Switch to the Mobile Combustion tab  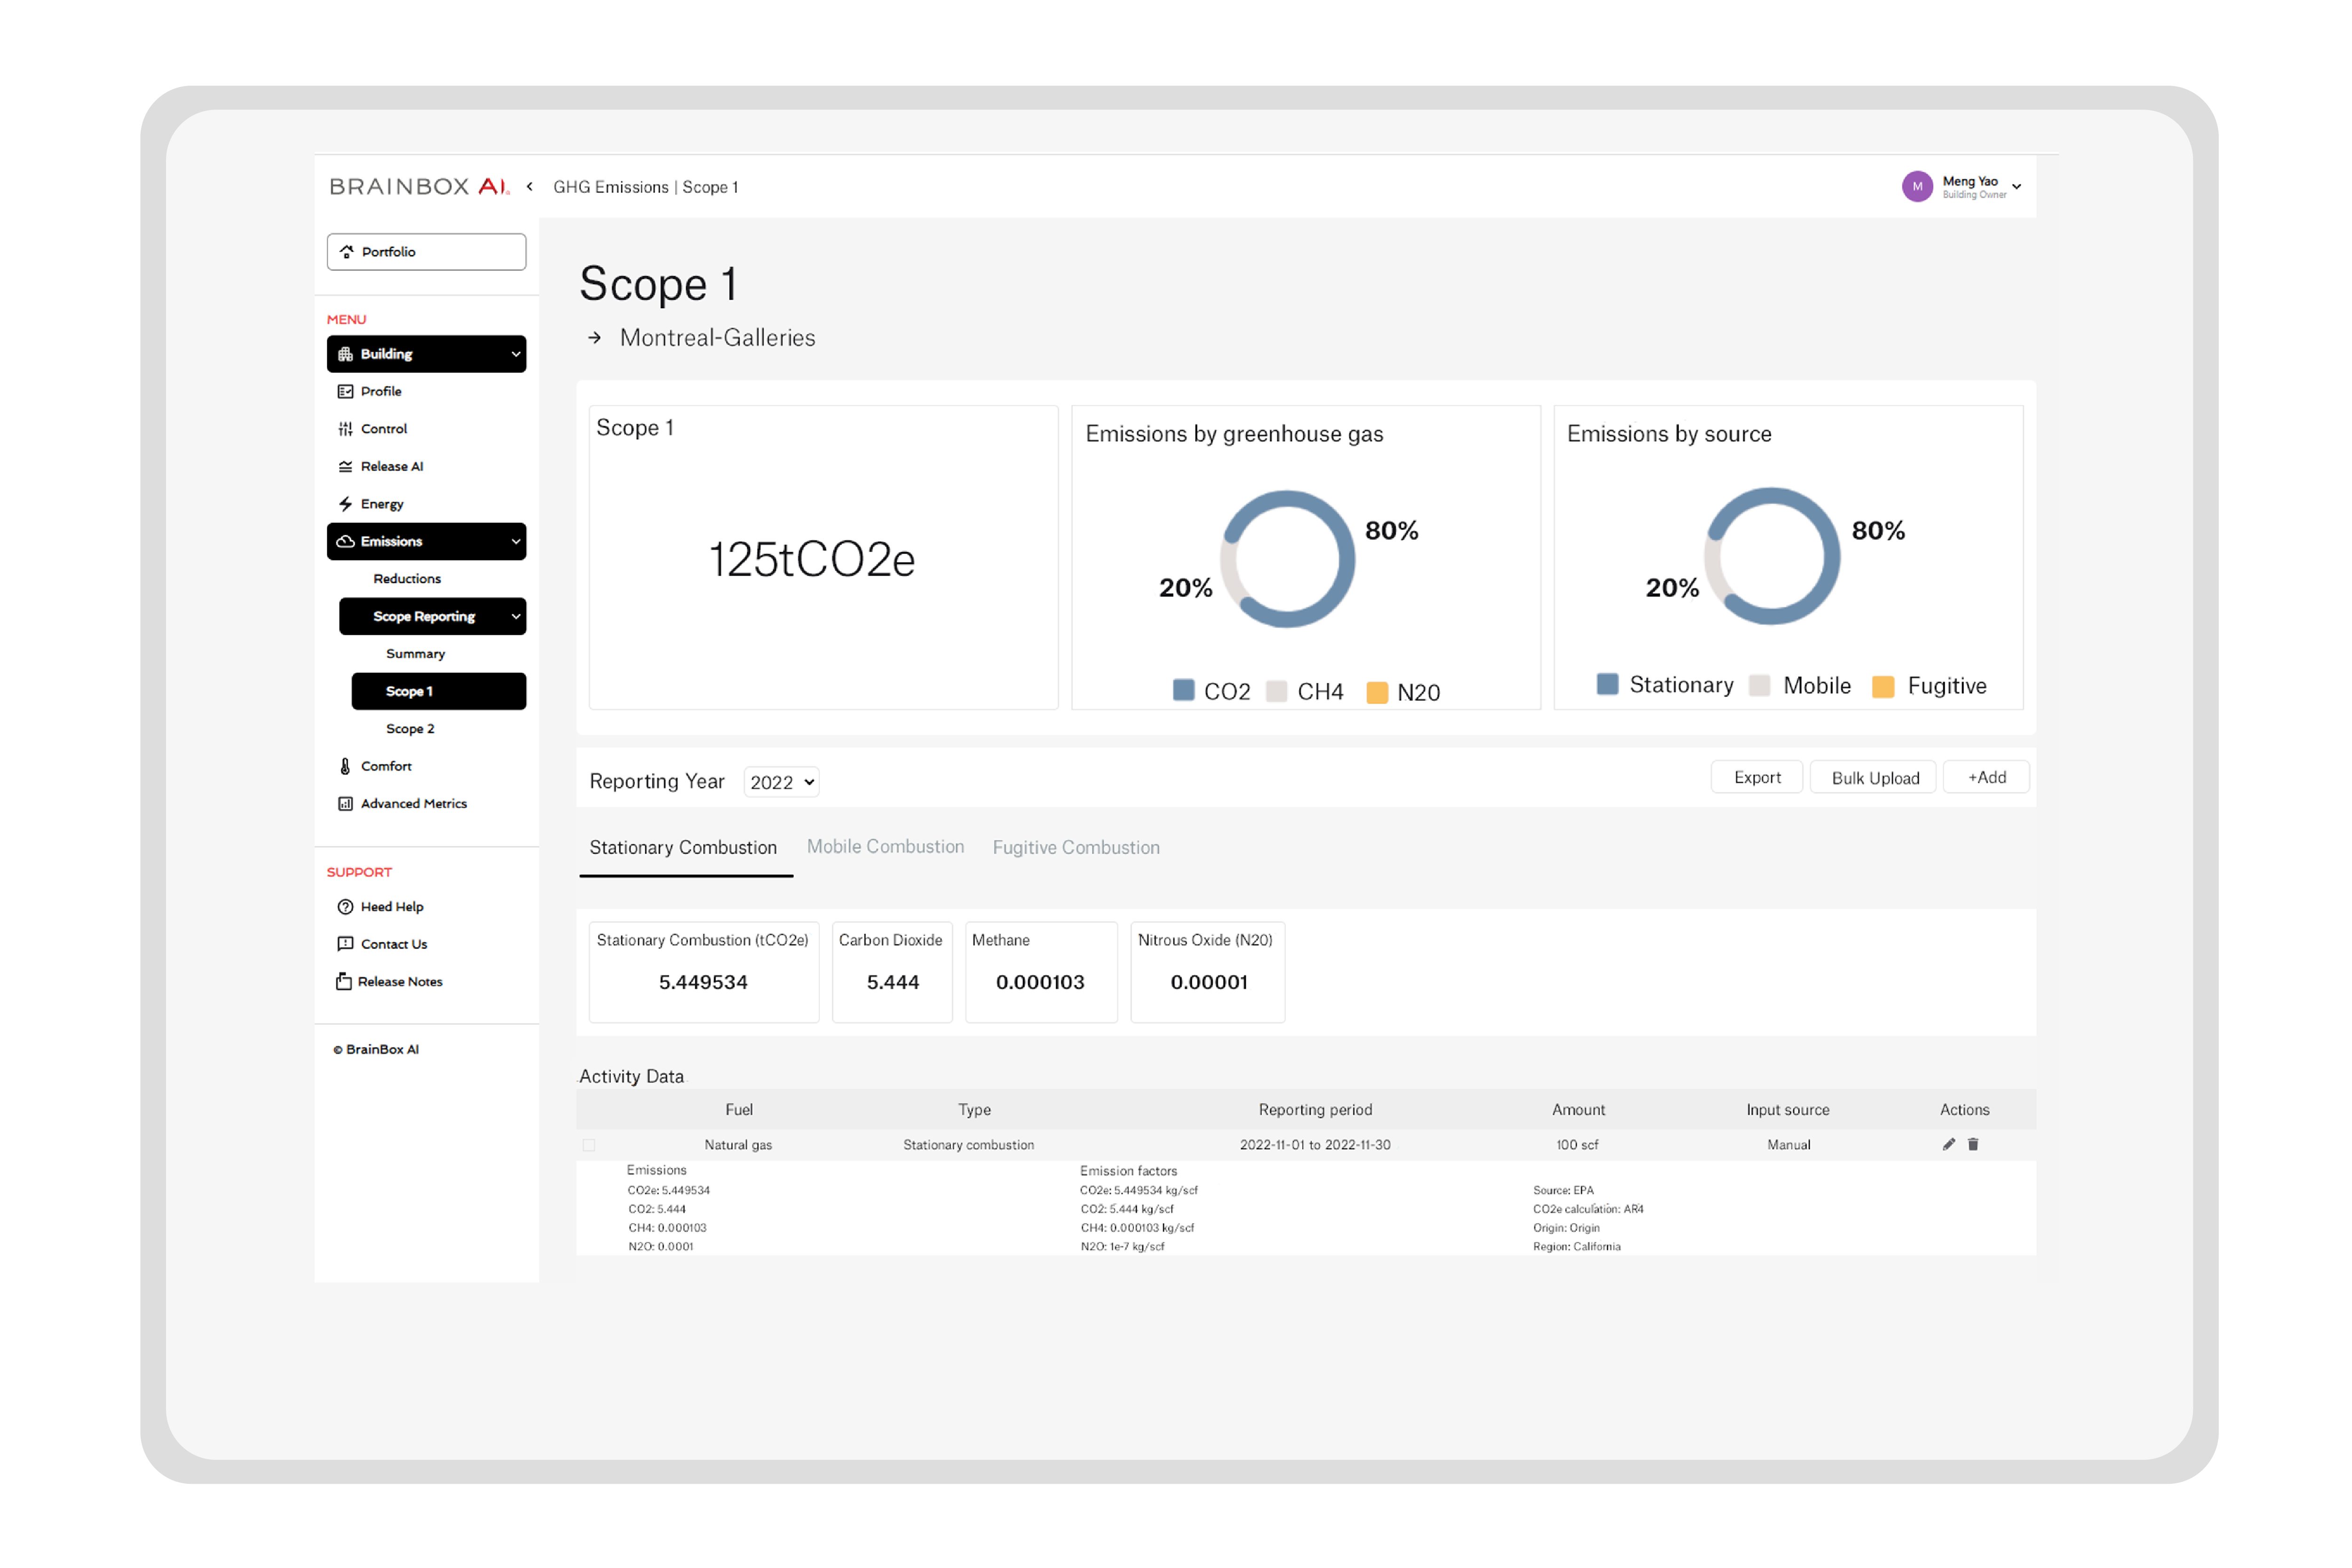coord(885,847)
